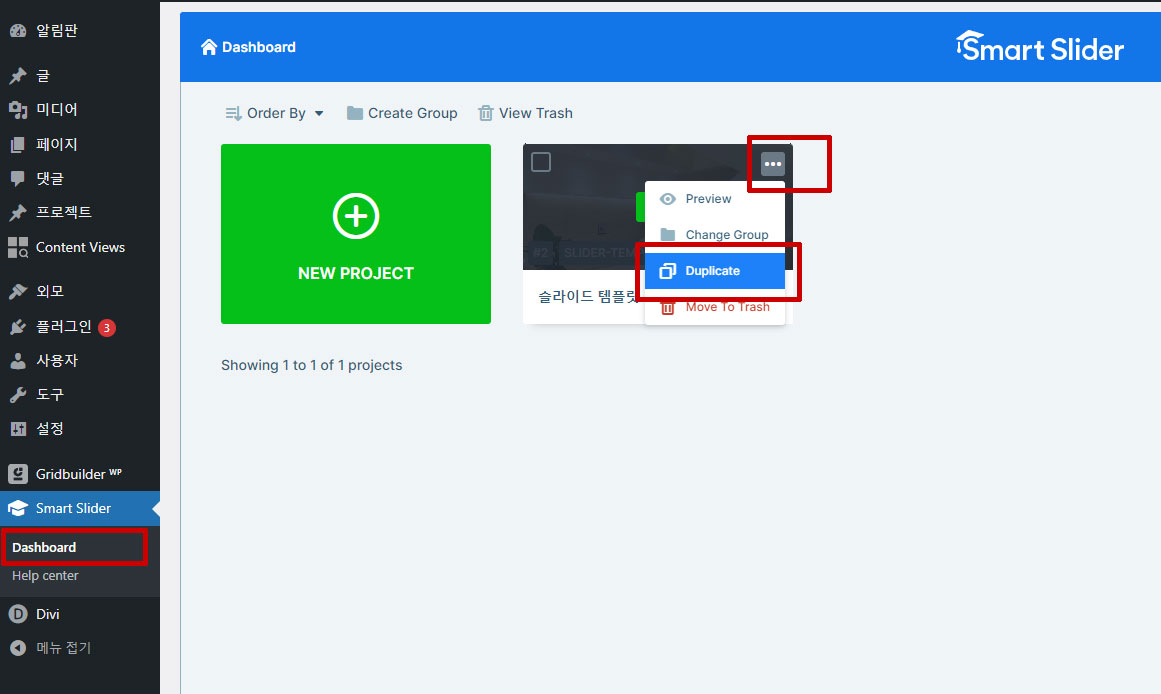
Task: Select Preview from the context menu
Action: 715,198
